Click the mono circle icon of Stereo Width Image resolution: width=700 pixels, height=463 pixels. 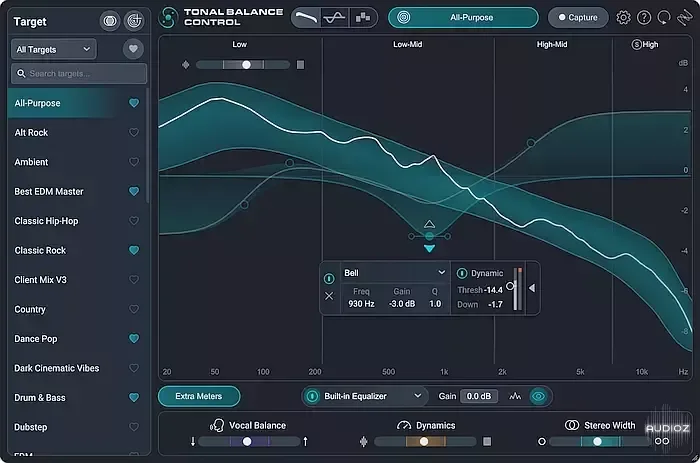click(542, 442)
